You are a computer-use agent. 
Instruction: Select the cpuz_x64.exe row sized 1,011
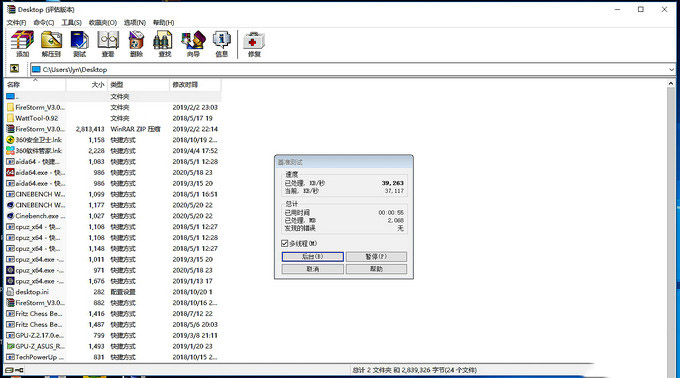113,259
